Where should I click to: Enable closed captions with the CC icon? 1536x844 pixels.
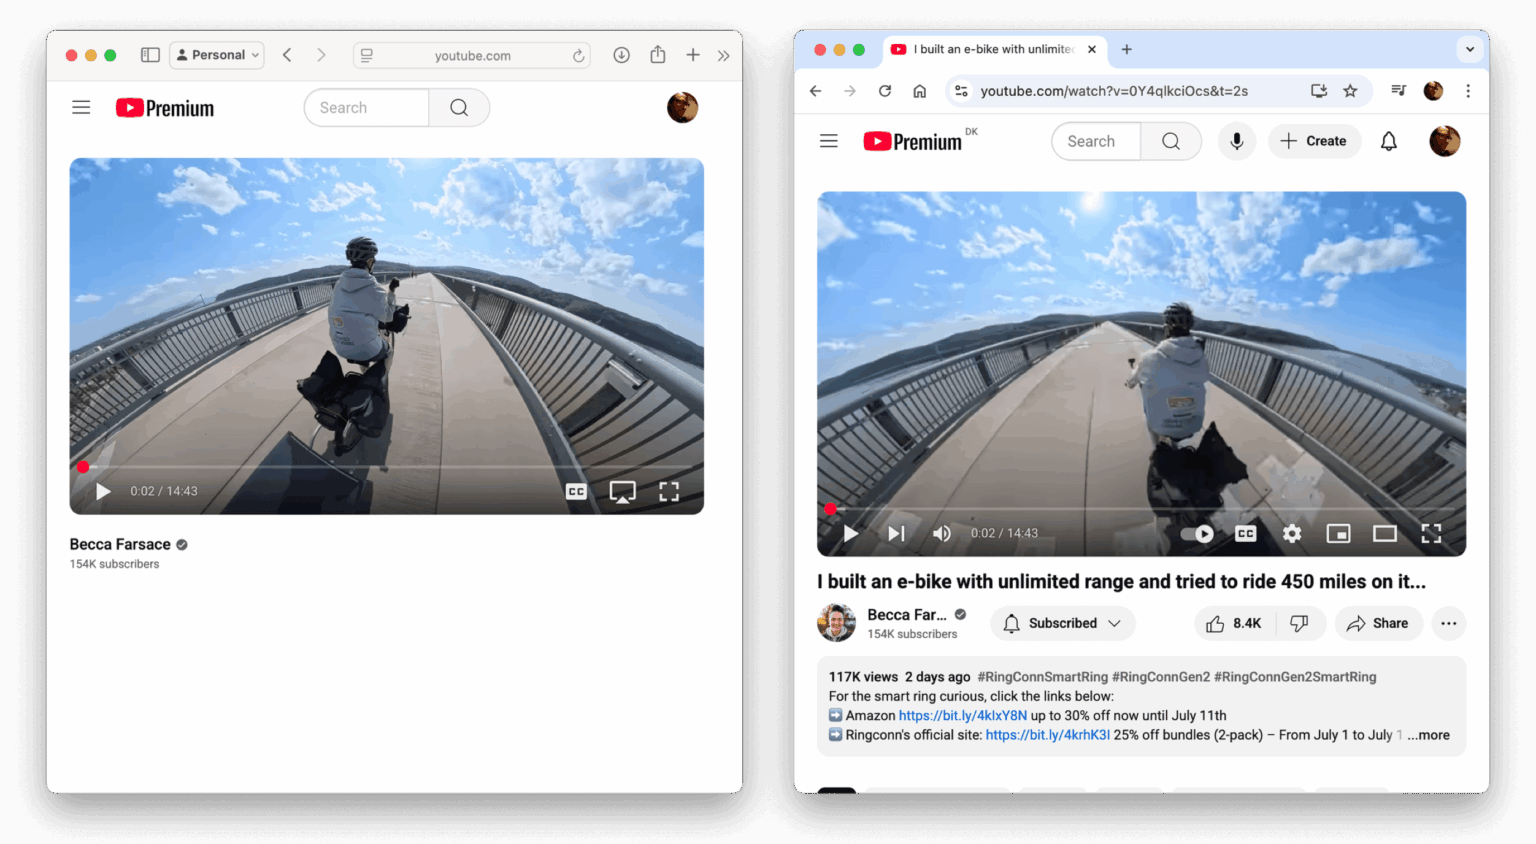tap(1245, 533)
